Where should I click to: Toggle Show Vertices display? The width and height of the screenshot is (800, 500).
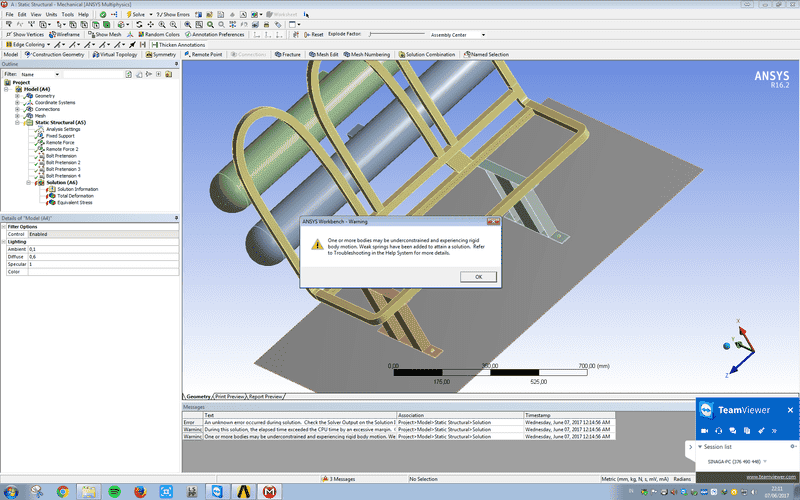(25, 34)
